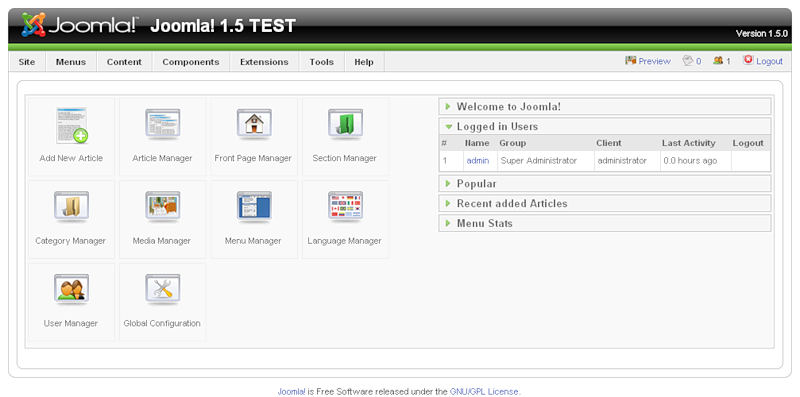Open the Joomla! footer link

[291, 392]
